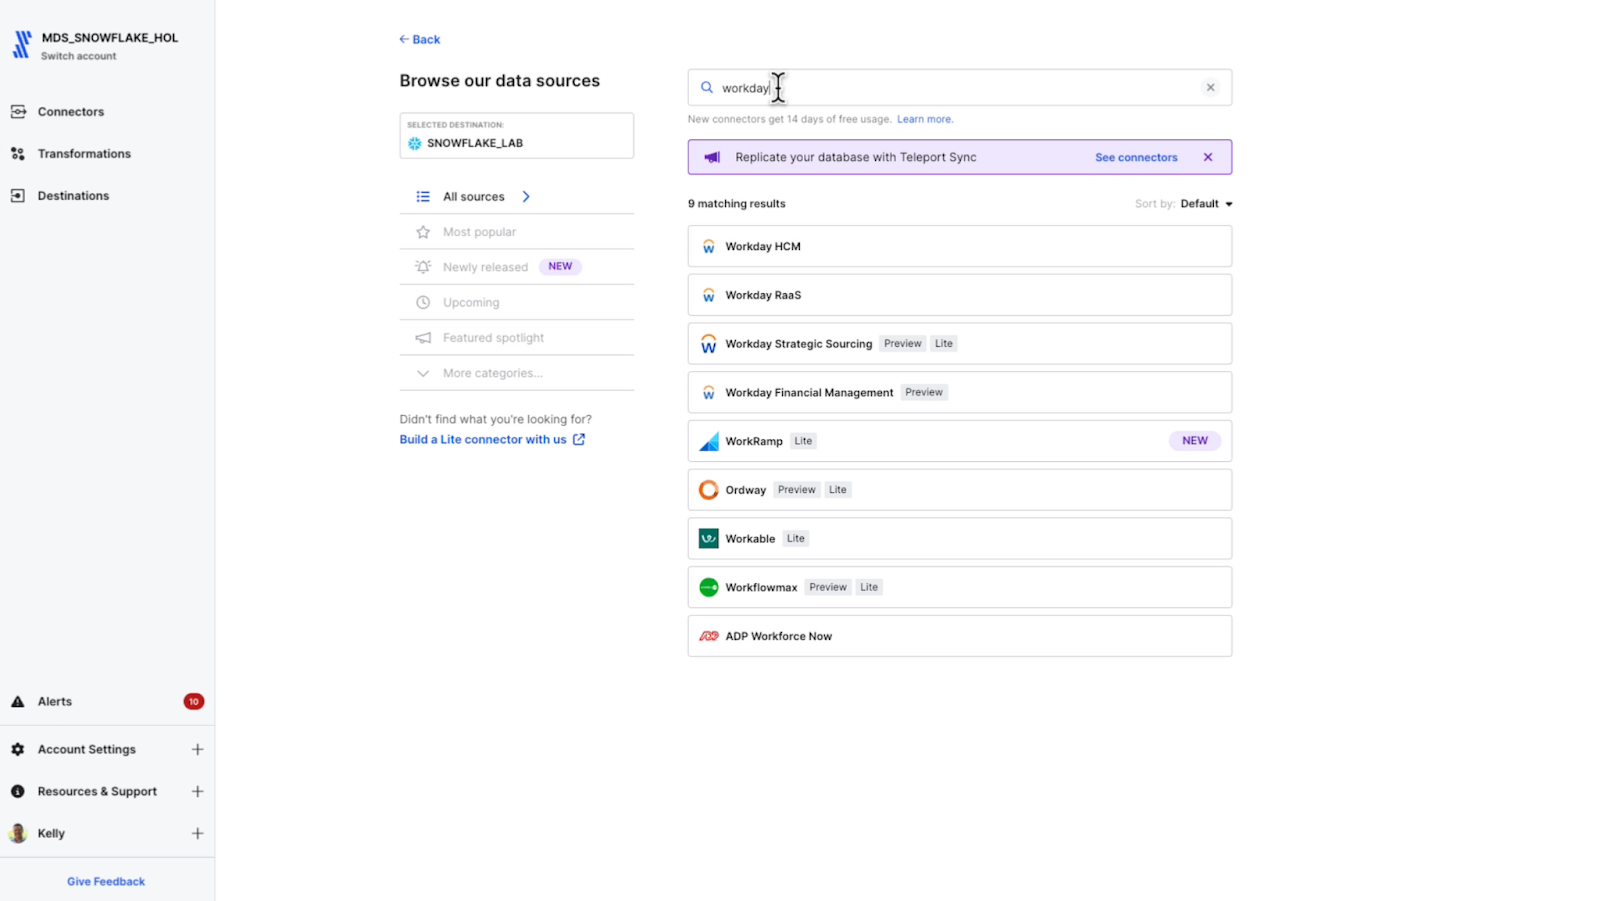Expand Resources & Support with the plus
Screen dimensions: 1600x901
point(197,791)
